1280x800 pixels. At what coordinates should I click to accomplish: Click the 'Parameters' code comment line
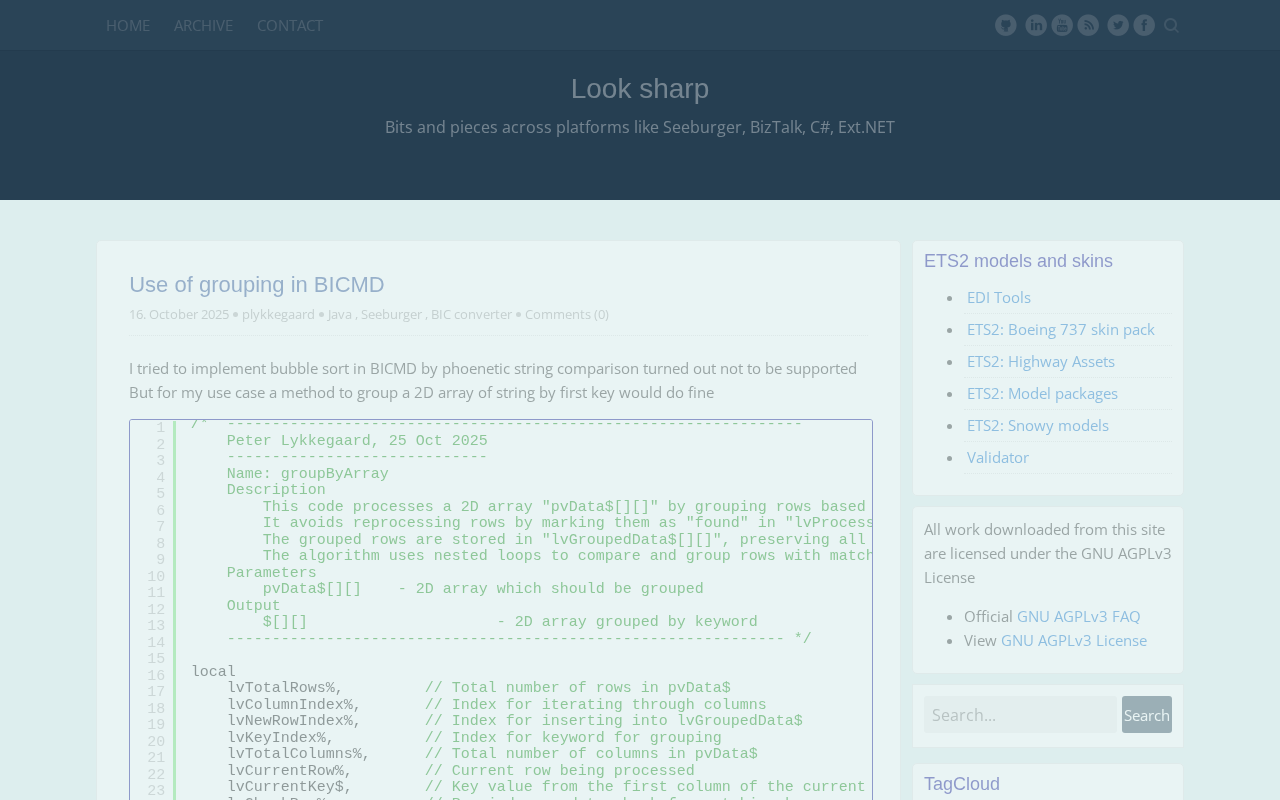(x=272, y=573)
